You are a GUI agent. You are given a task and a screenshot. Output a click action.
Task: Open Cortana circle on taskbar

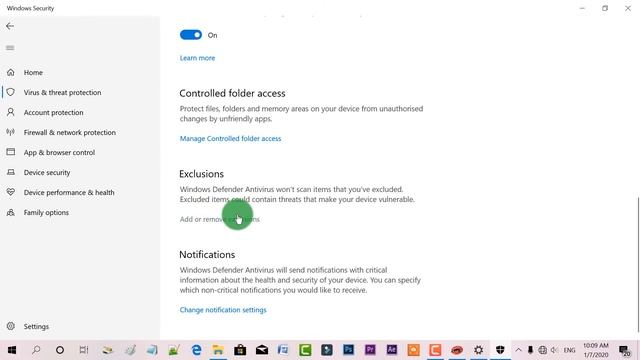coord(60,350)
